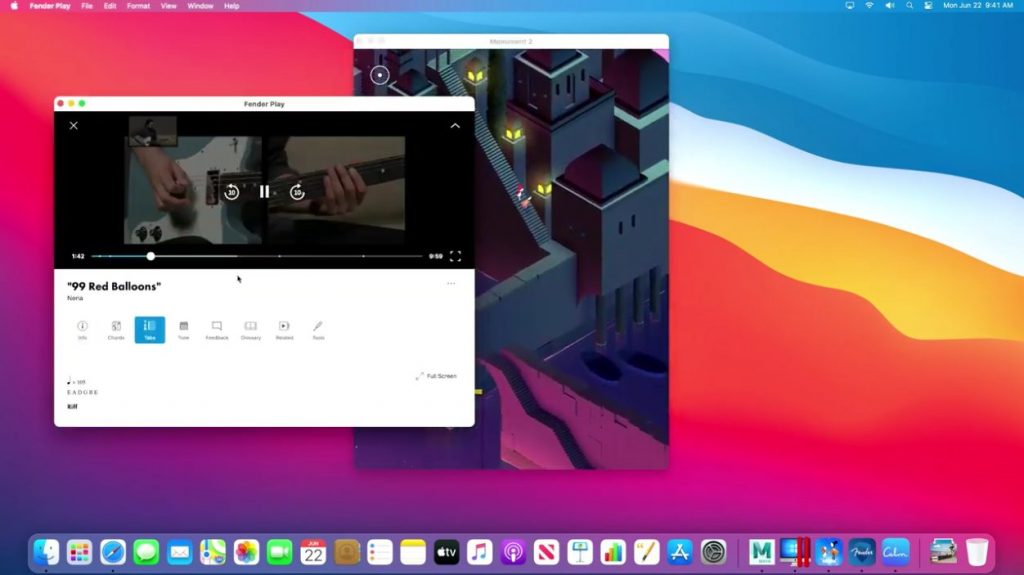Open Numbers from the Dock

click(x=613, y=553)
